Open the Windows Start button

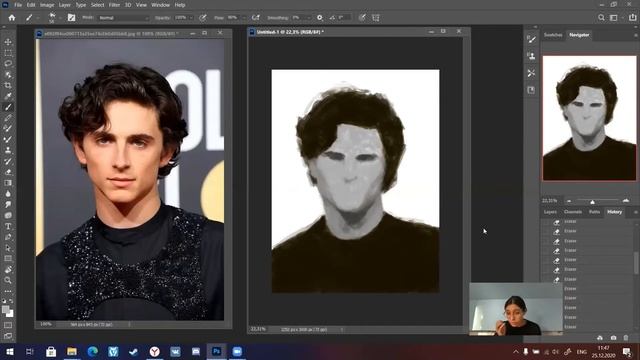(9, 351)
